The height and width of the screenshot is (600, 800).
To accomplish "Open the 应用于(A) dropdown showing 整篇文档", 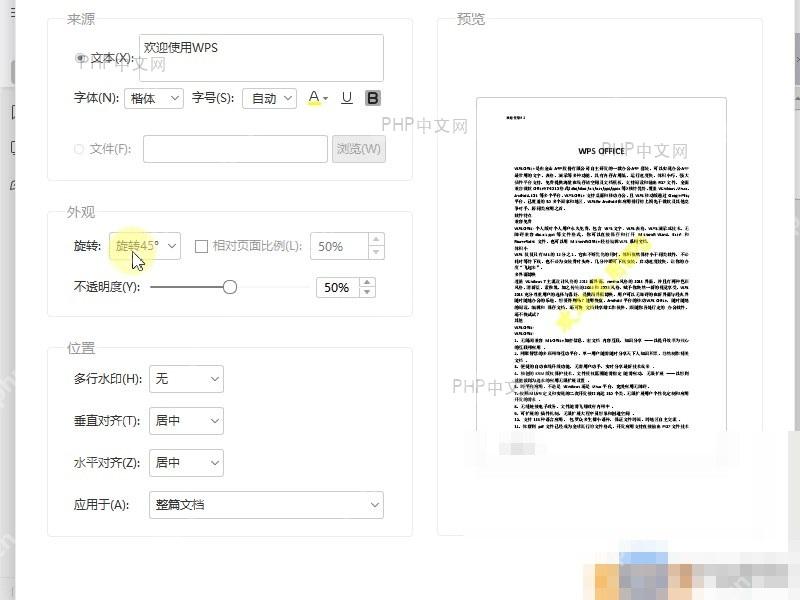I will pyautogui.click(x=266, y=505).
